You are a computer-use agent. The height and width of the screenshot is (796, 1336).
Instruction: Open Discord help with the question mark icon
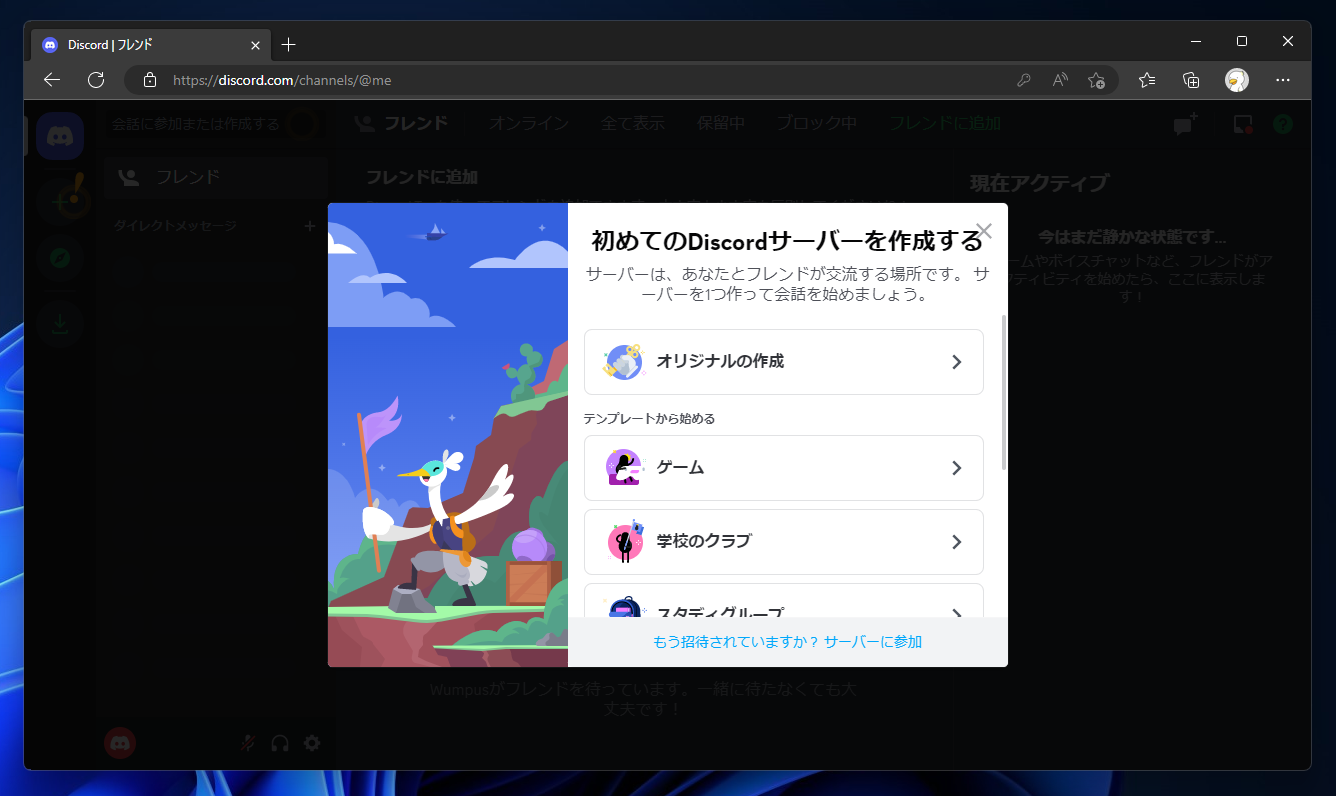pyautogui.click(x=1283, y=124)
